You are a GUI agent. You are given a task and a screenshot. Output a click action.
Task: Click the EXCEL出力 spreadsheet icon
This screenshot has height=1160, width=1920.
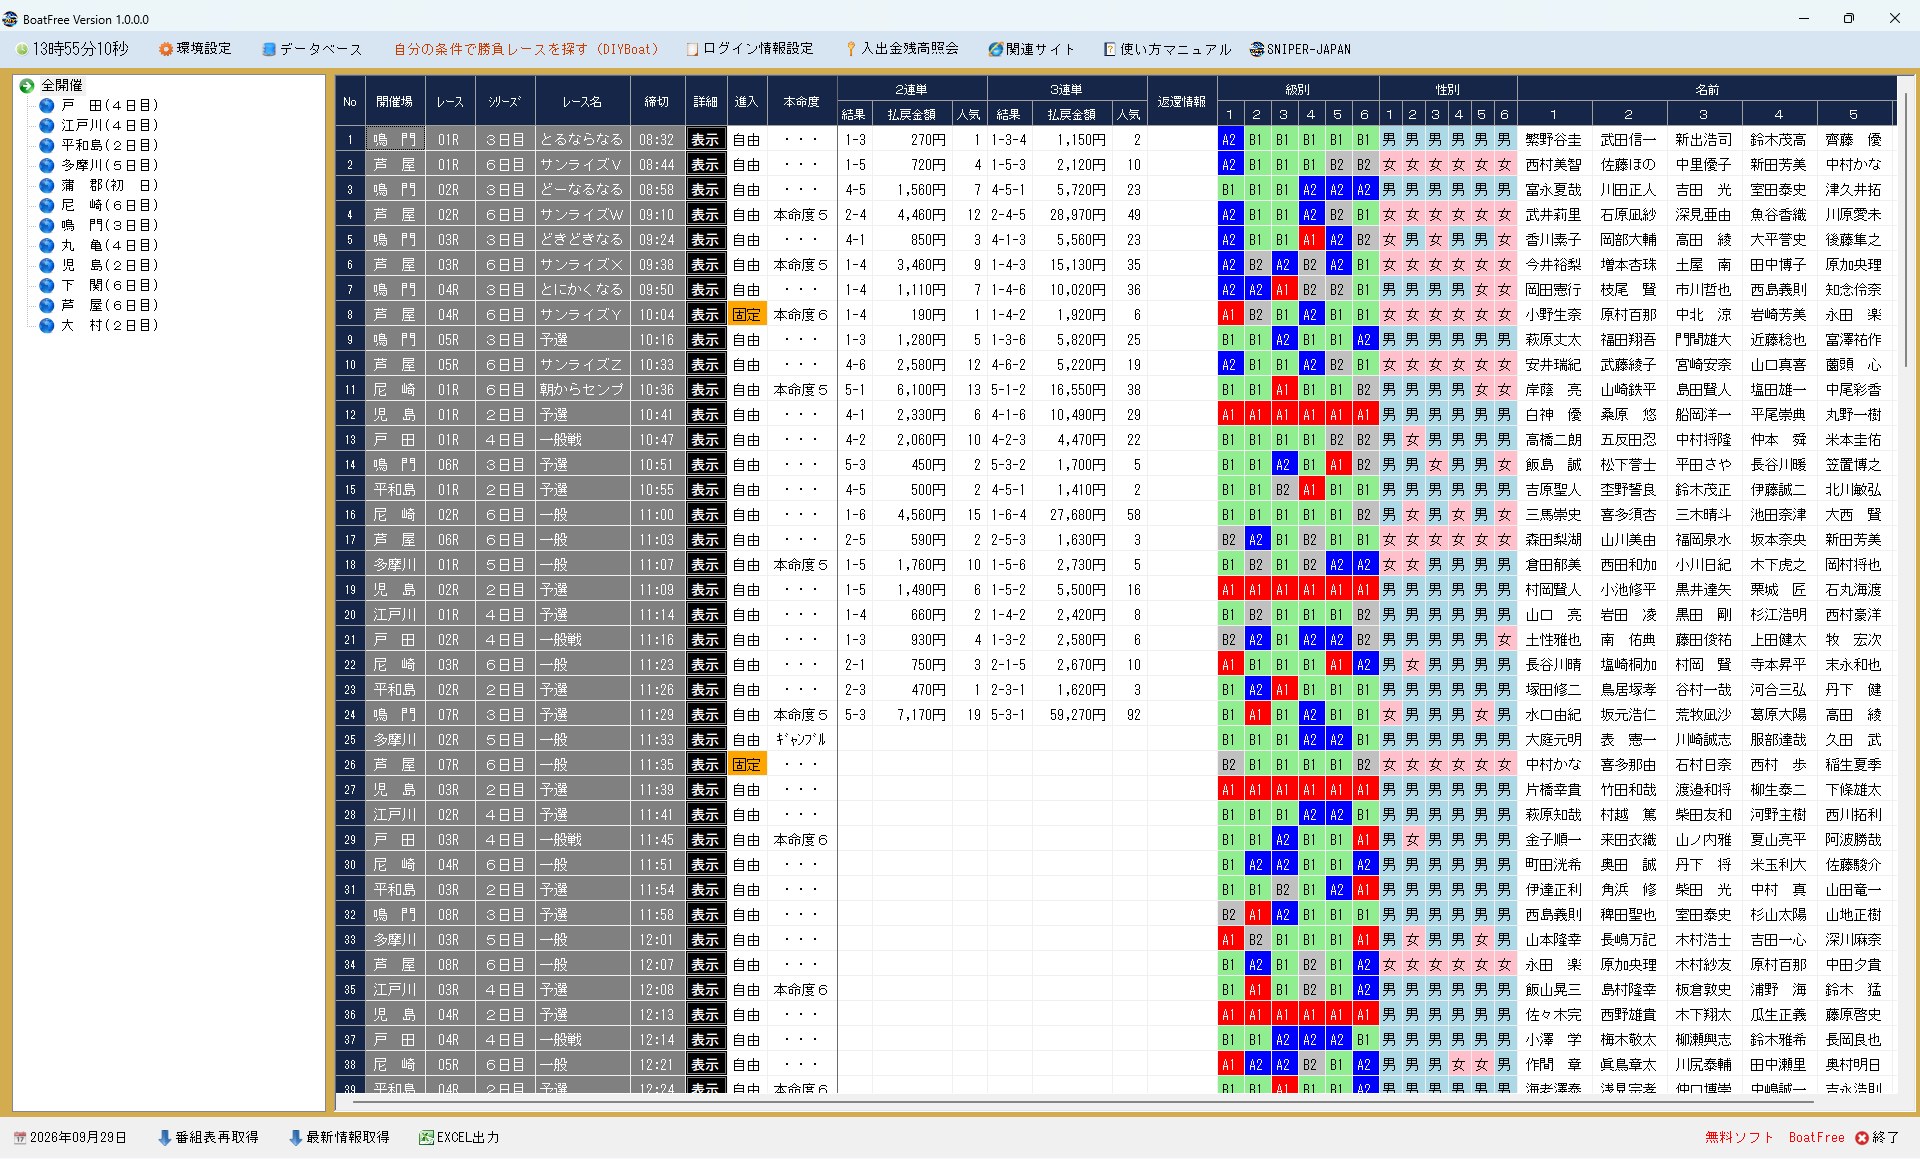coord(426,1137)
